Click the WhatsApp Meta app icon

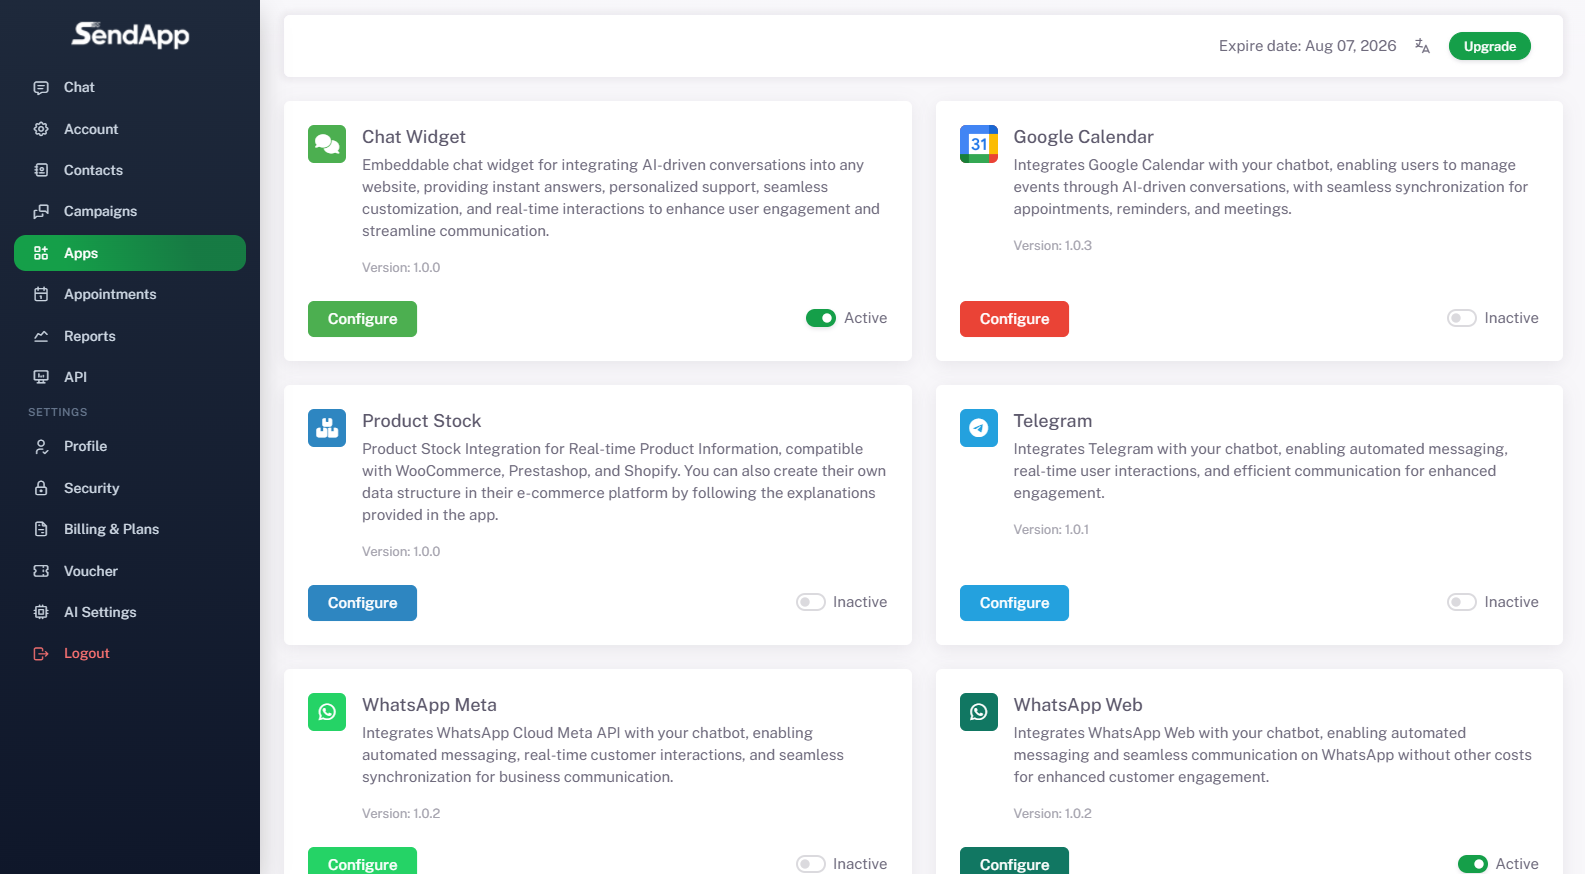coord(327,712)
